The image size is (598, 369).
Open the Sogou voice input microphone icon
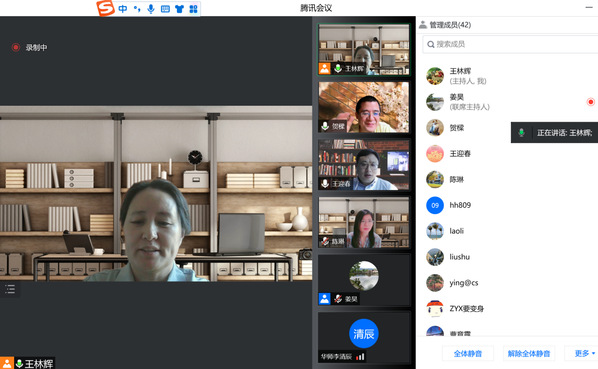[151, 9]
